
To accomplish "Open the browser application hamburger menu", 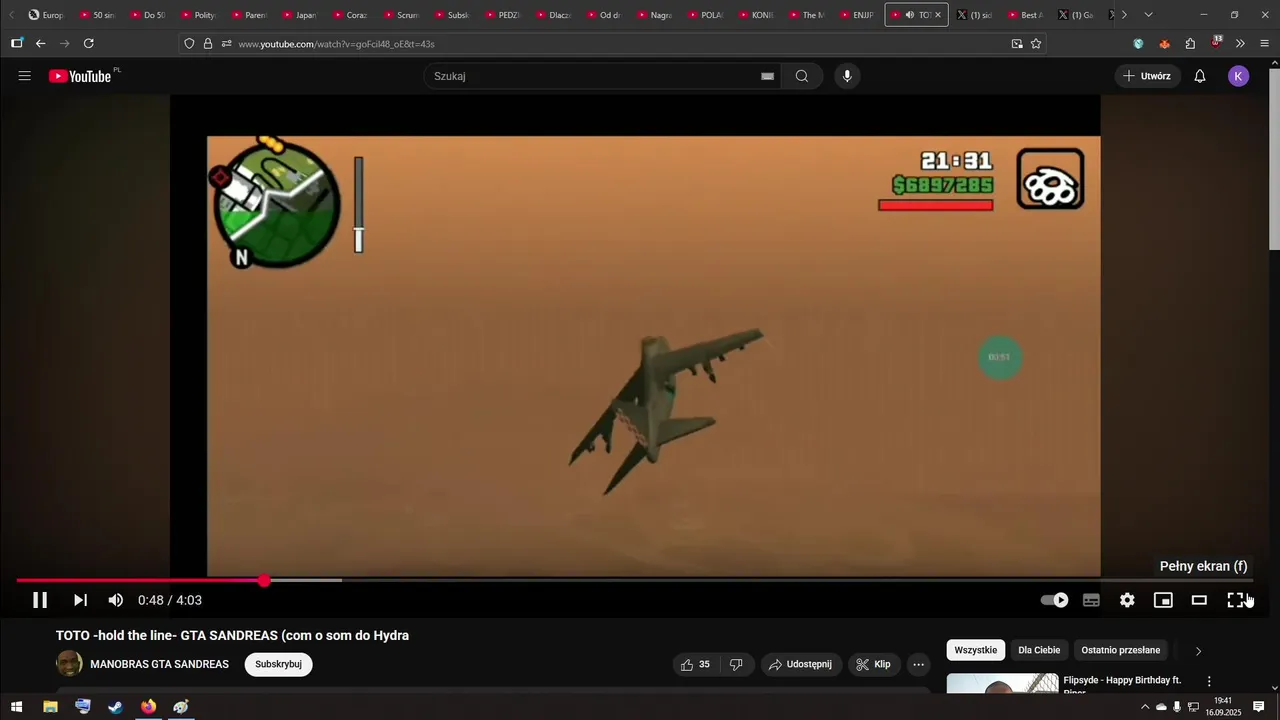I will 1265,44.
